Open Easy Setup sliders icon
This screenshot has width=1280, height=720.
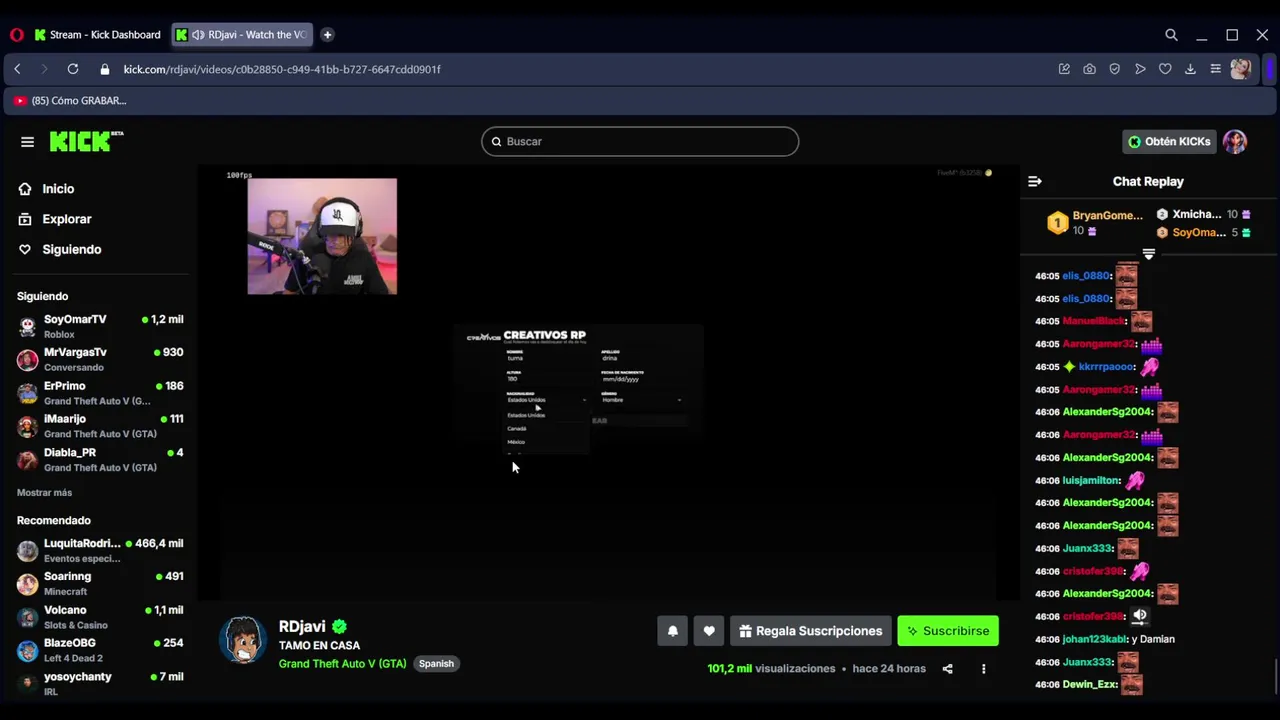[1215, 69]
